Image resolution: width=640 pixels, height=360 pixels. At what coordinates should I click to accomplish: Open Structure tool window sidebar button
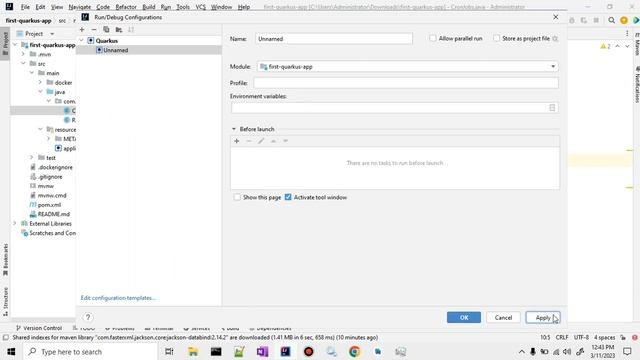click(x=5, y=301)
